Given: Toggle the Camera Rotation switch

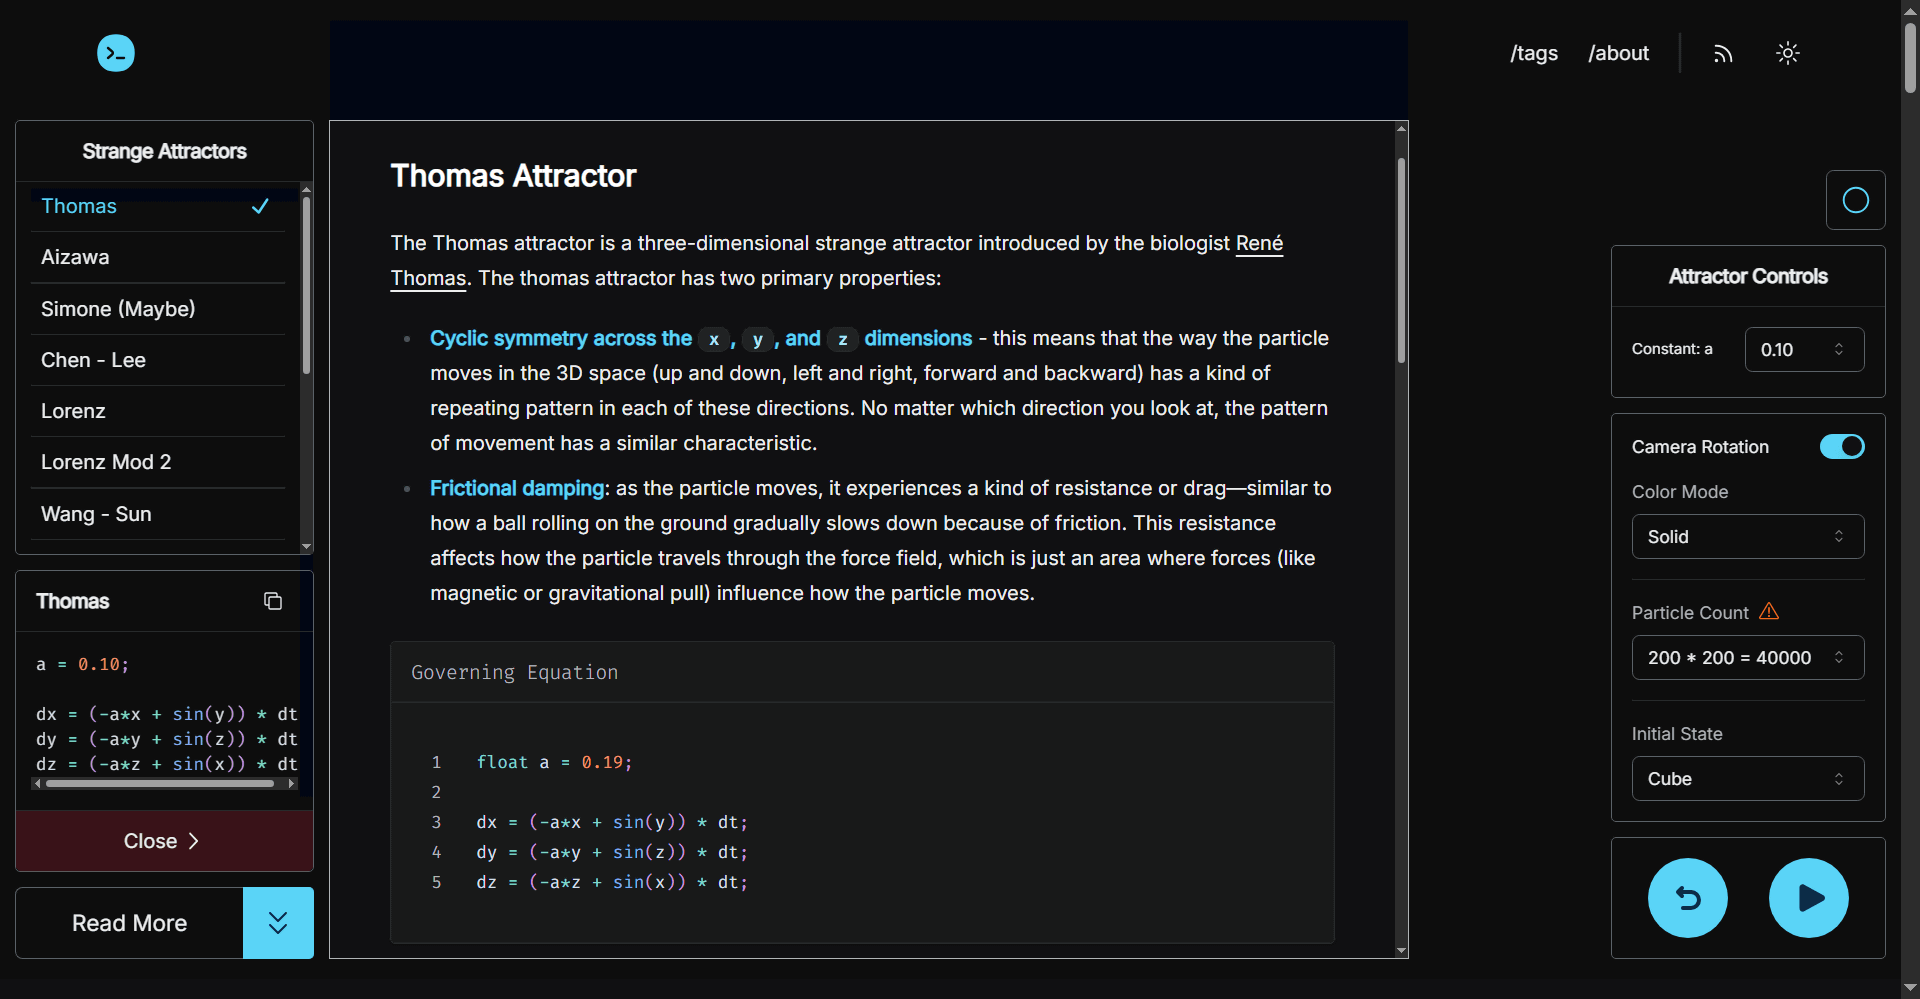Looking at the screenshot, I should tap(1841, 447).
